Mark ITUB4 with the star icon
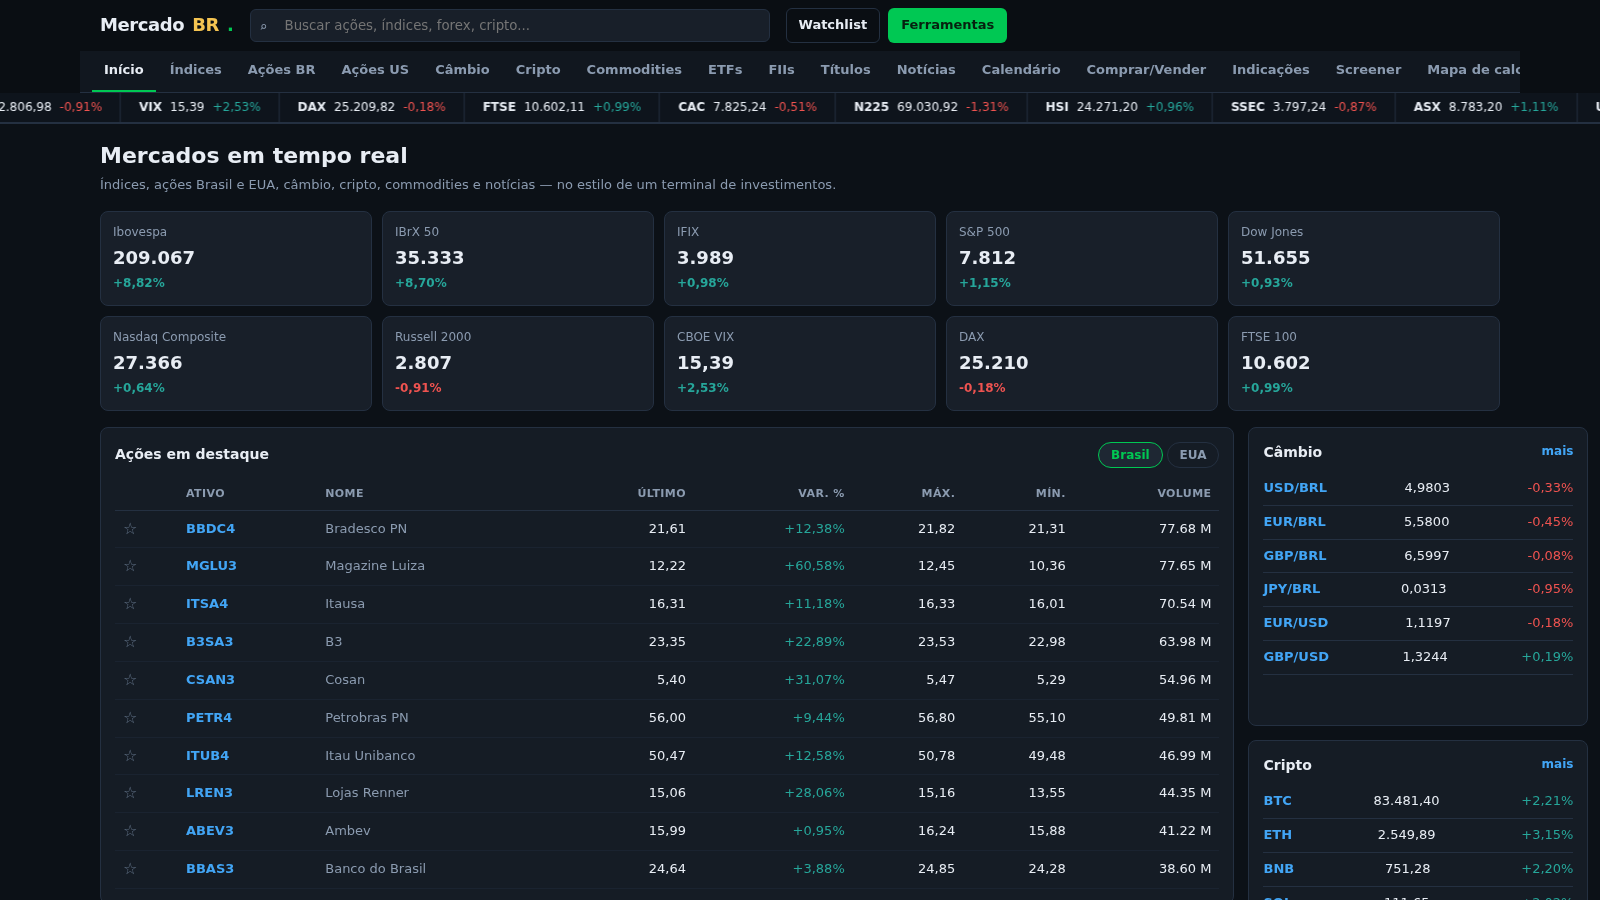 click(x=130, y=756)
